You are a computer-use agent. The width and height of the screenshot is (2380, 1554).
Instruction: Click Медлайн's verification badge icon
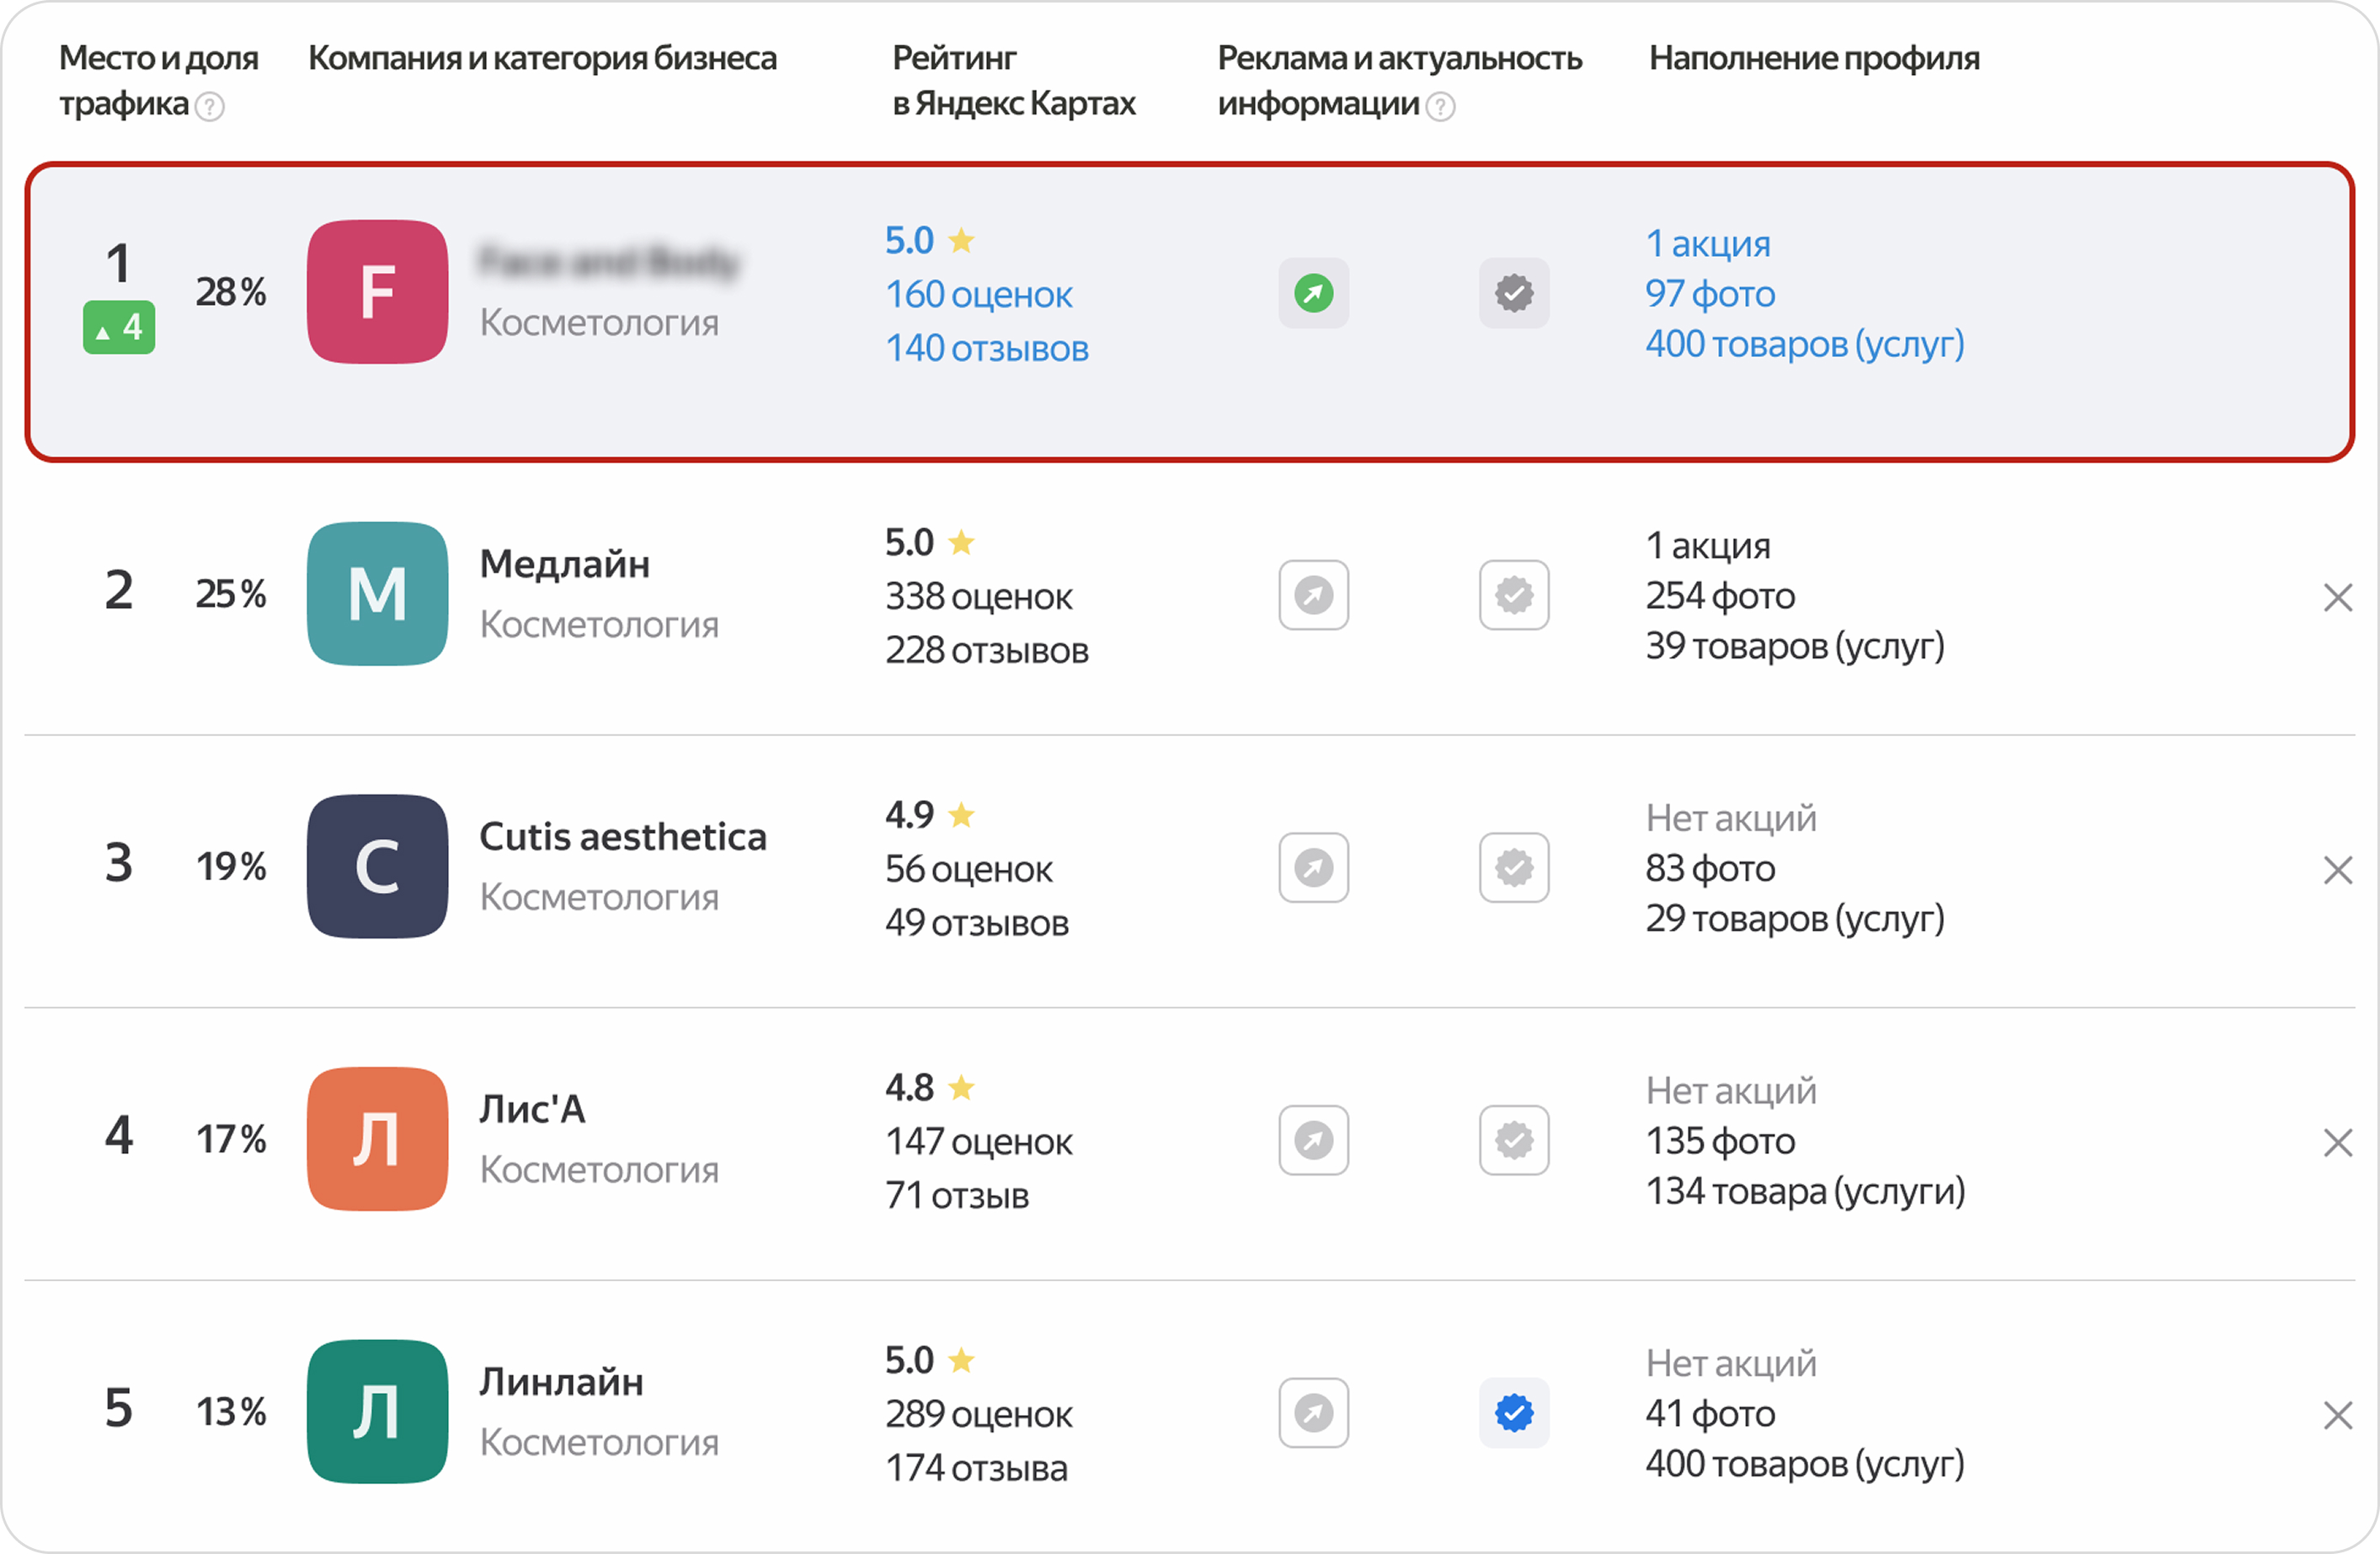tap(1514, 595)
